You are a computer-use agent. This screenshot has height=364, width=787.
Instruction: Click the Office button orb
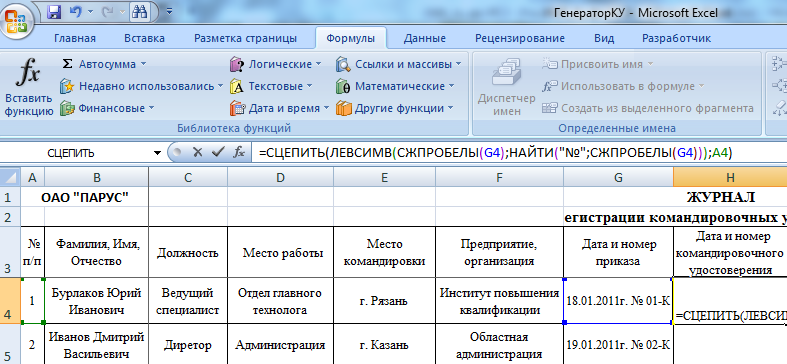(x=17, y=21)
